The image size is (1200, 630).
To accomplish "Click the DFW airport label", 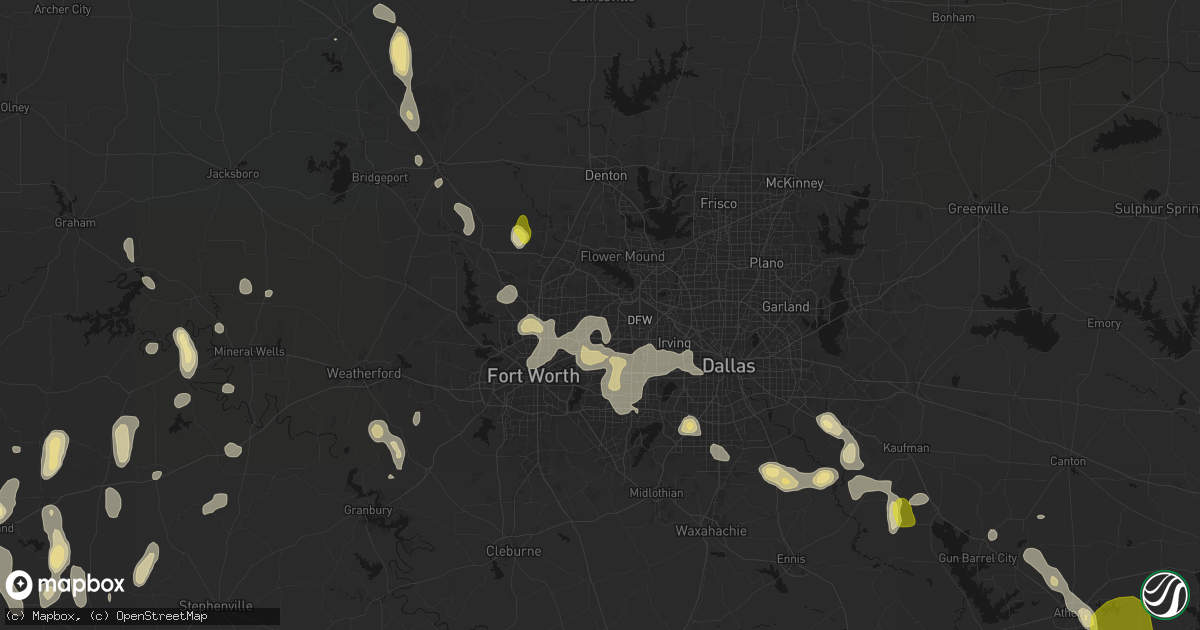I will click(x=640, y=320).
